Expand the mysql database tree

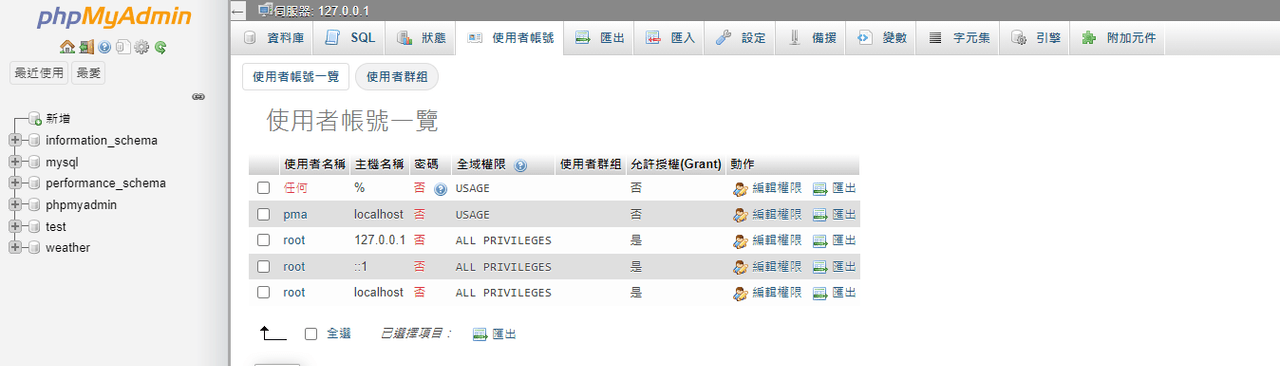[15, 161]
